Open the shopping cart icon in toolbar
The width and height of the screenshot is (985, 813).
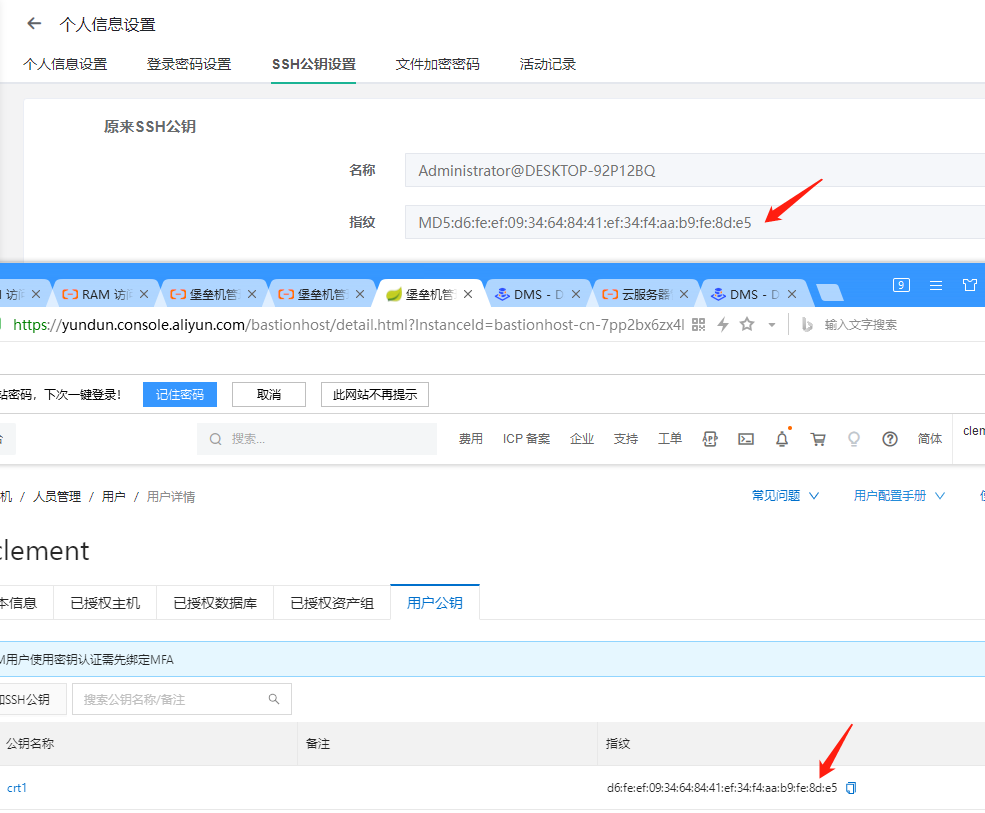pos(818,438)
